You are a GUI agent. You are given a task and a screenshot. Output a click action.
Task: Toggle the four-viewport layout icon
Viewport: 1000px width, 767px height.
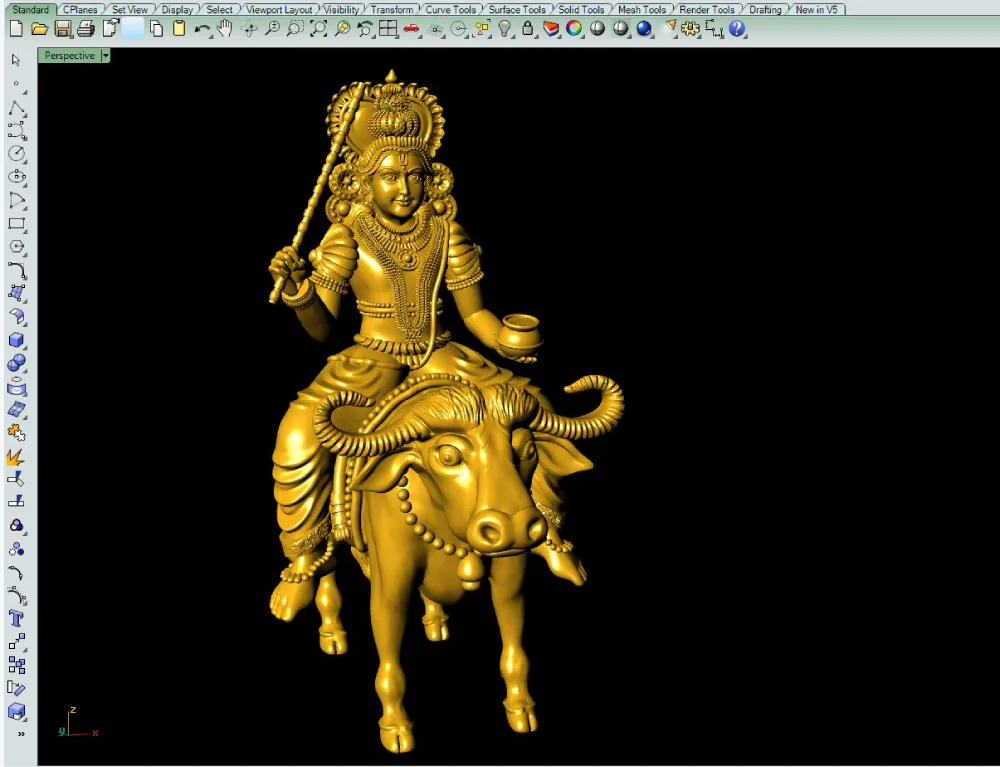pyautogui.click(x=388, y=29)
